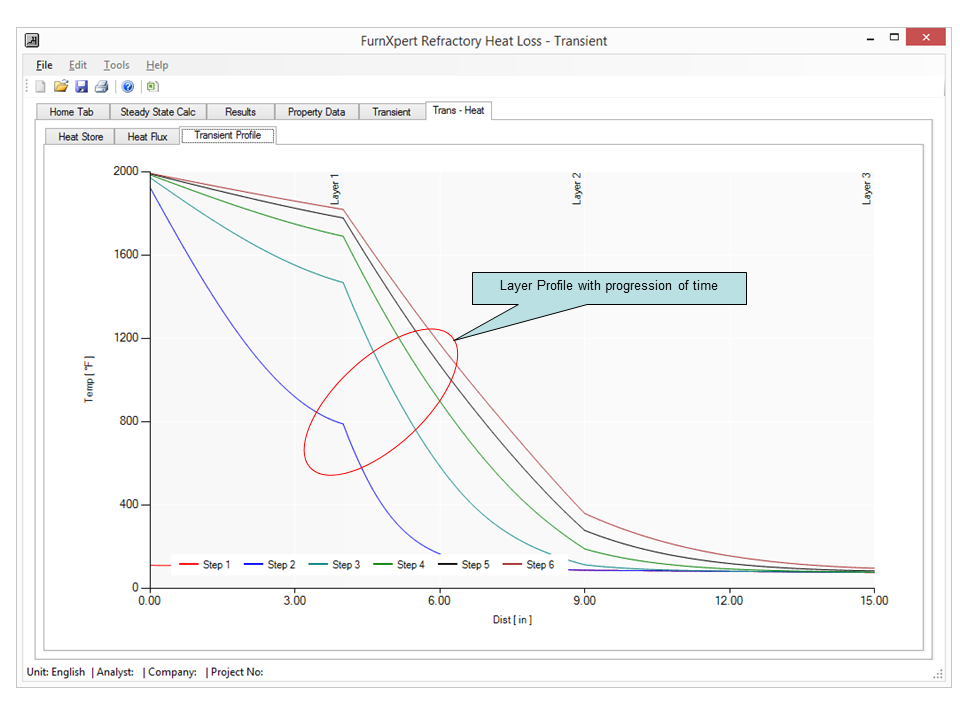Switch to the Heat Flux sub-tab
Image resolution: width=960 pixels, height=720 pixels.
147,137
